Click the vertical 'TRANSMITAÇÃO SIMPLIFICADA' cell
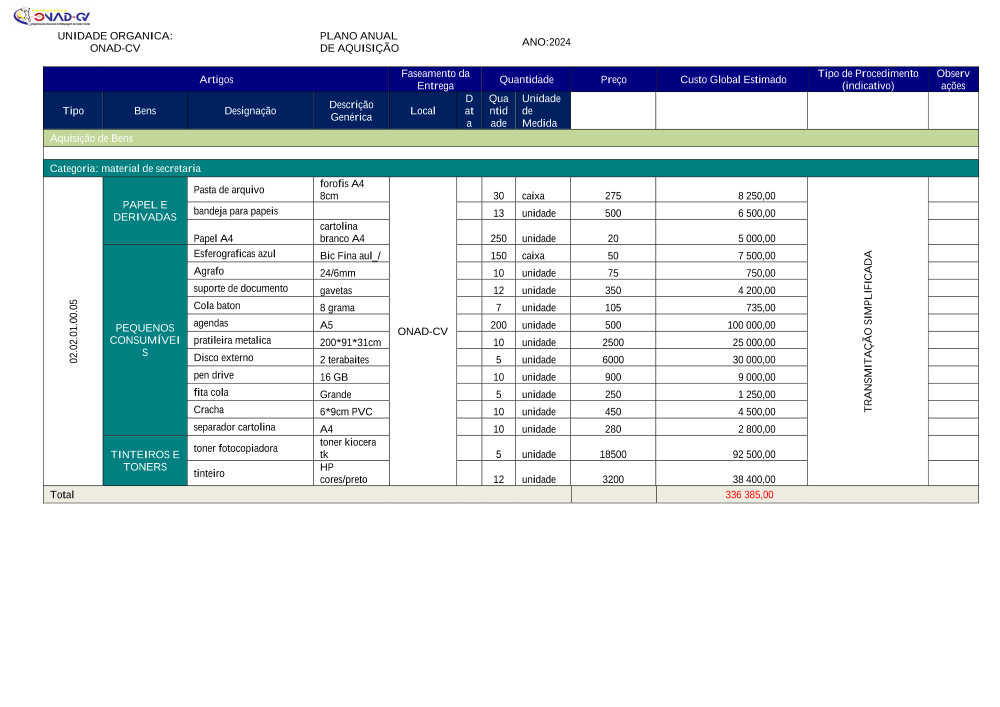 (x=867, y=331)
